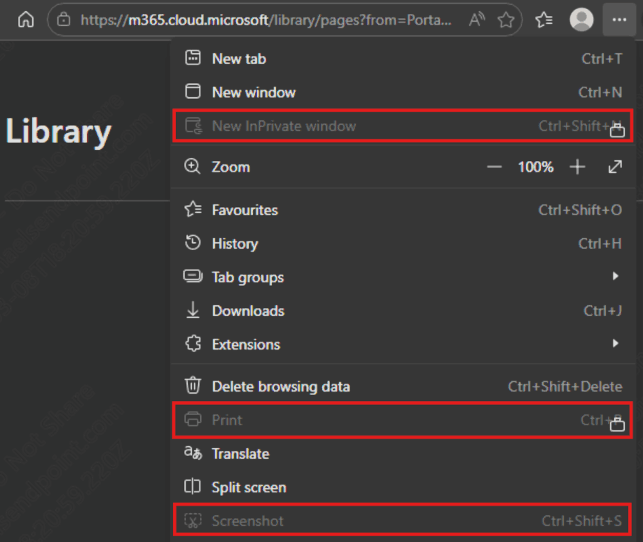Choose New window menu entry
Image resolution: width=643 pixels, height=542 pixels.
pyautogui.click(x=253, y=92)
